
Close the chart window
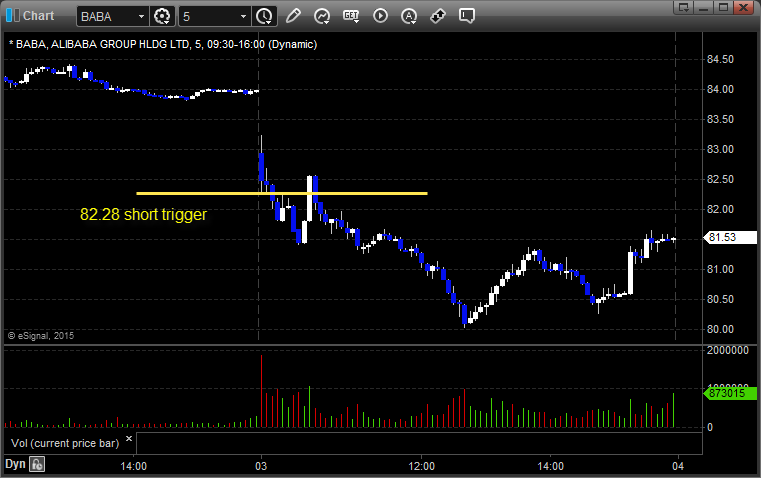coord(744,7)
